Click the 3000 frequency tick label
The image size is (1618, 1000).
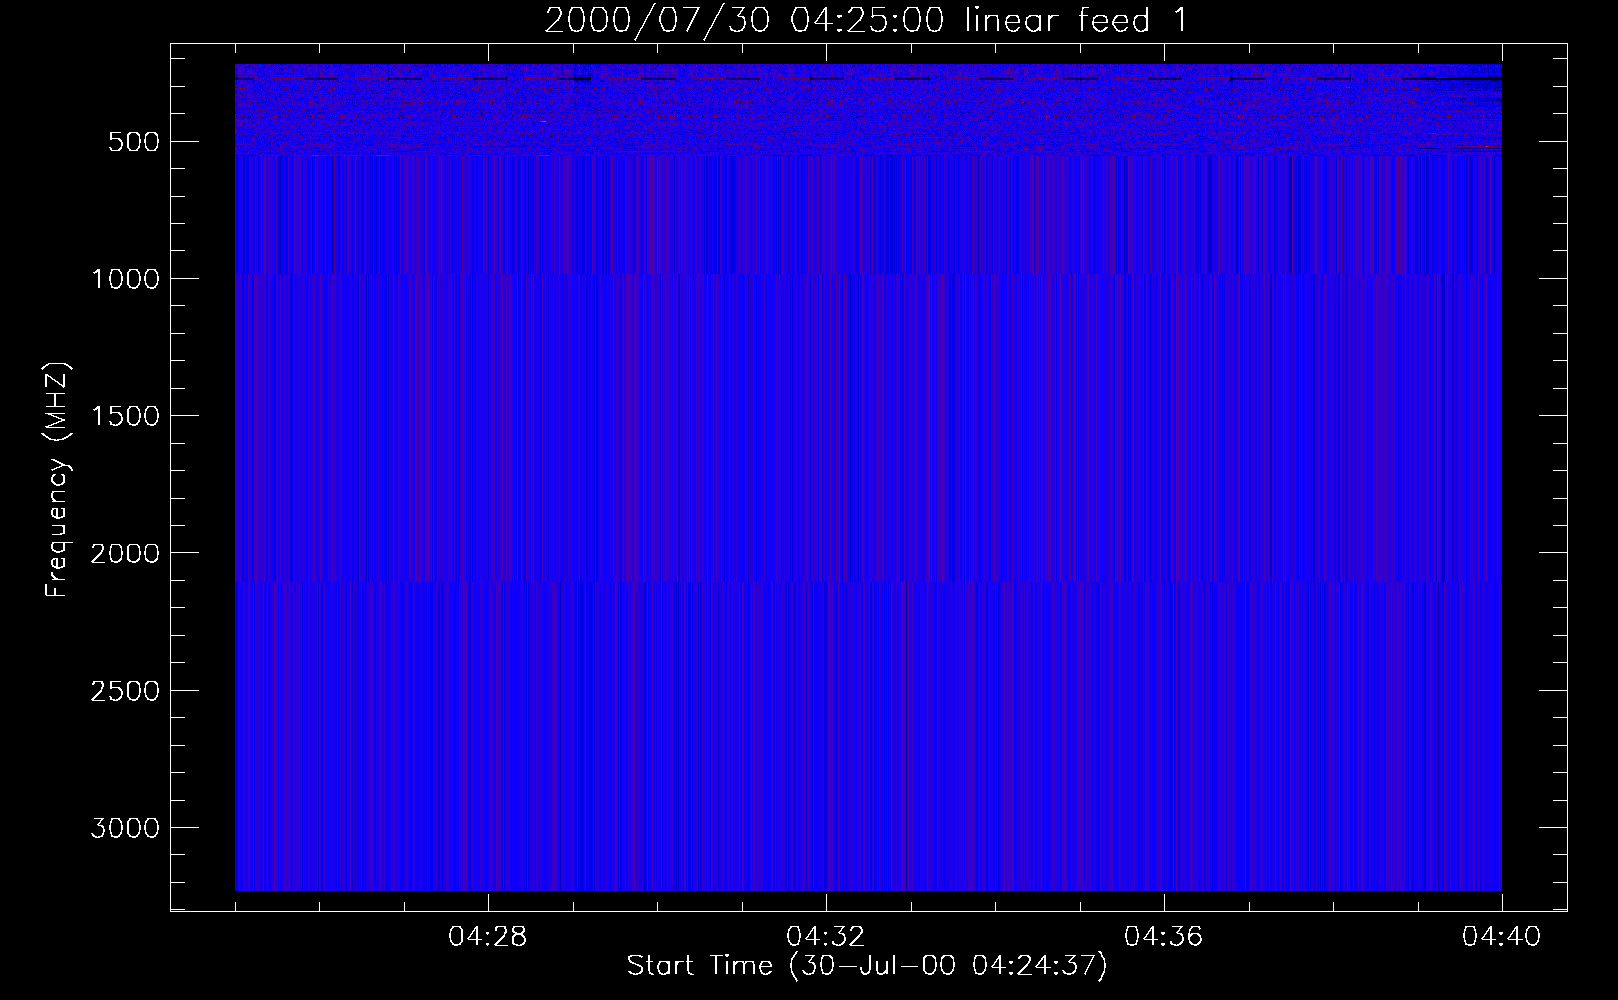(125, 828)
